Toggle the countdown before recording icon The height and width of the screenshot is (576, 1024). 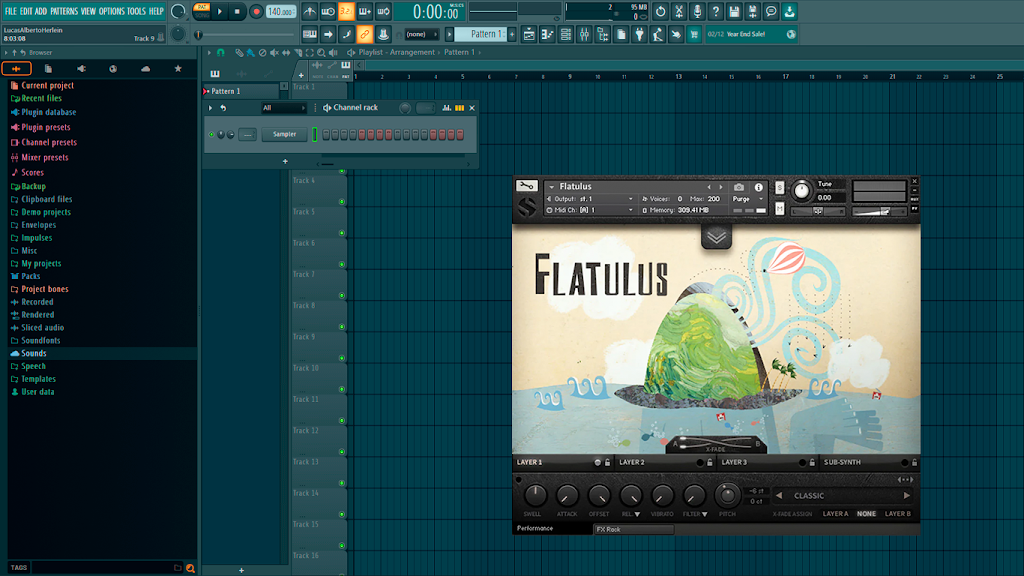(346, 12)
